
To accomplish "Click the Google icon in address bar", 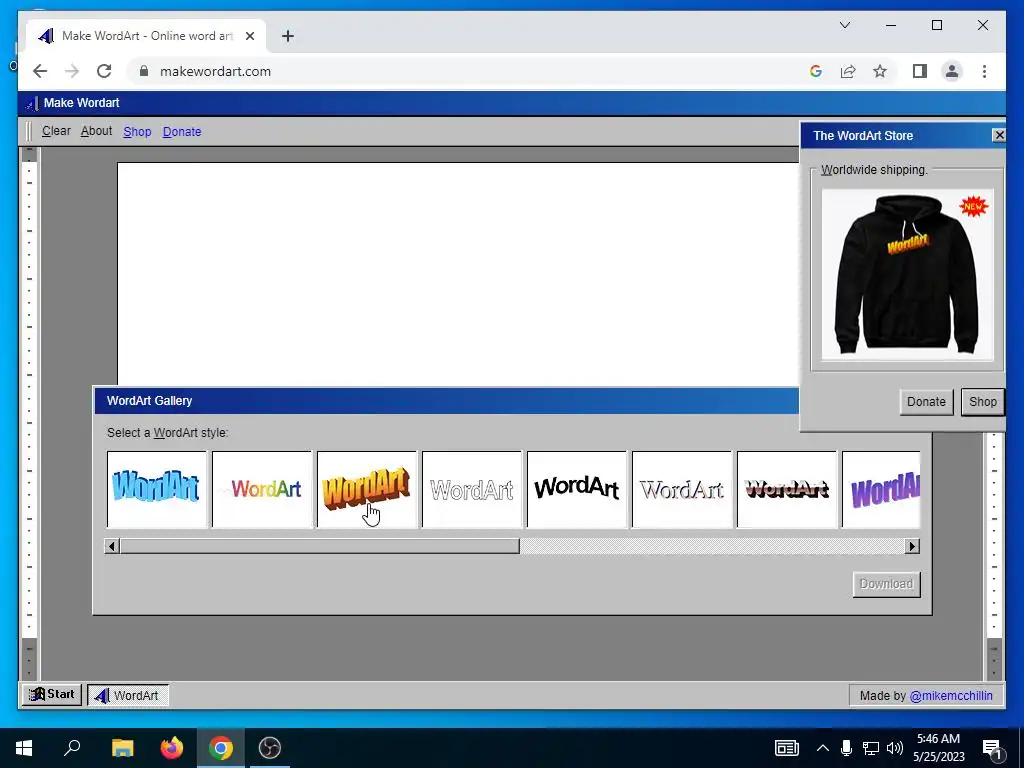I will pos(816,71).
